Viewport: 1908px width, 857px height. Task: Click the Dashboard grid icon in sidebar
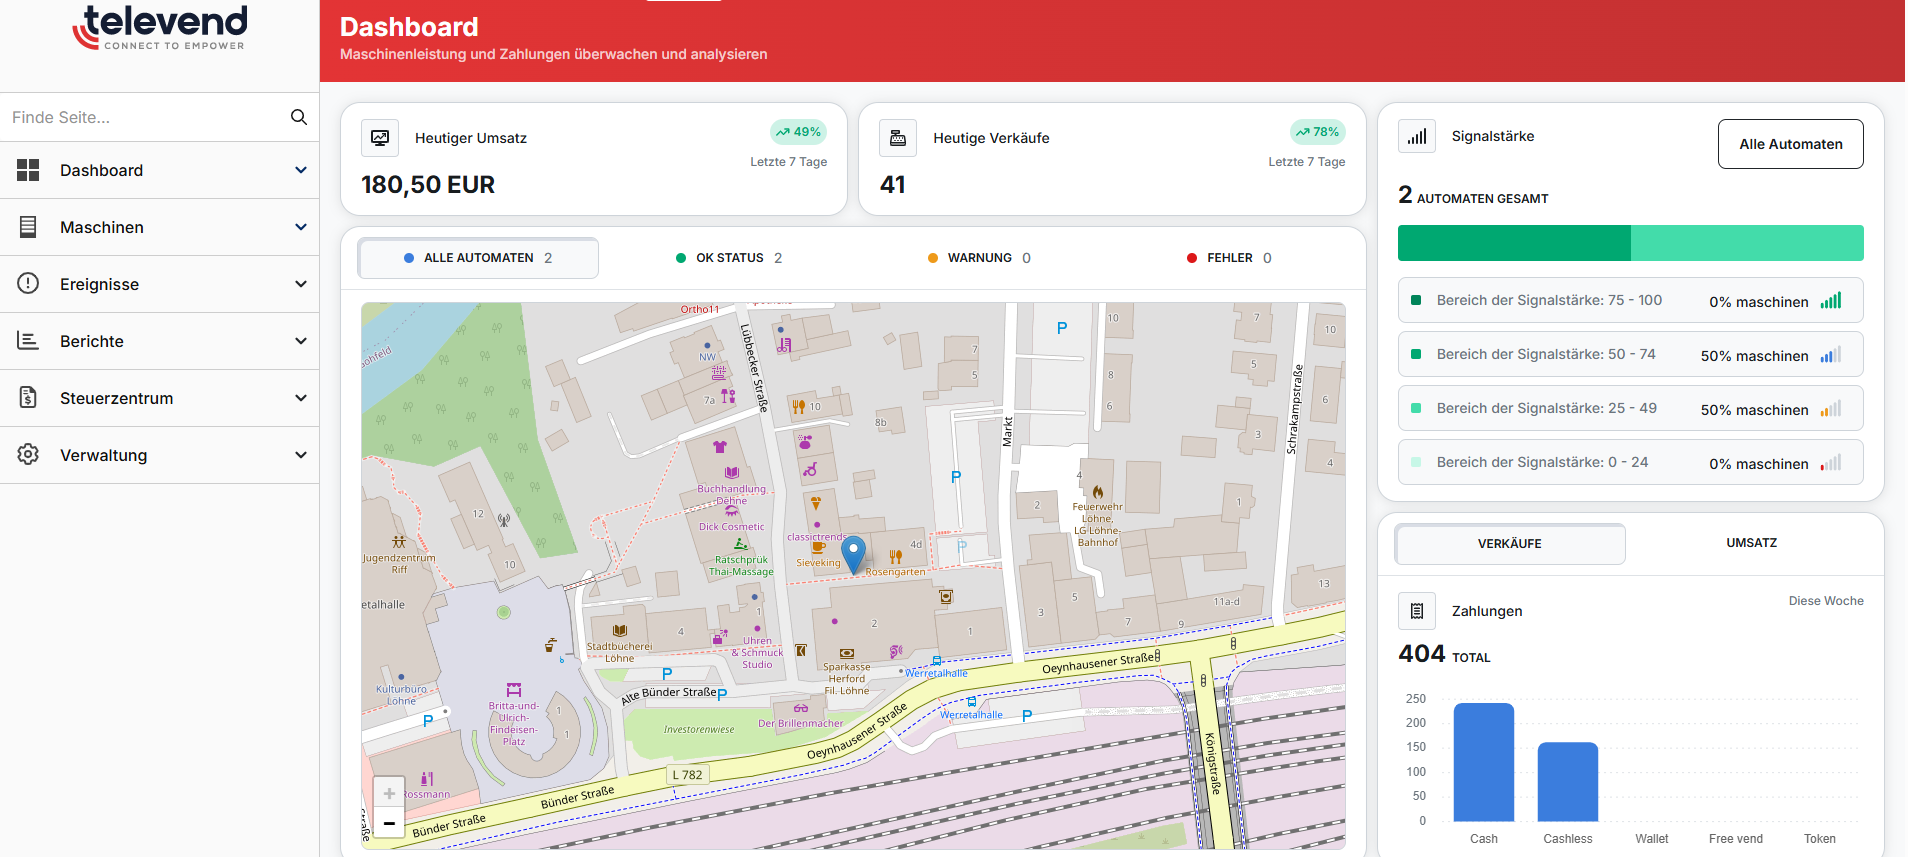(x=28, y=170)
